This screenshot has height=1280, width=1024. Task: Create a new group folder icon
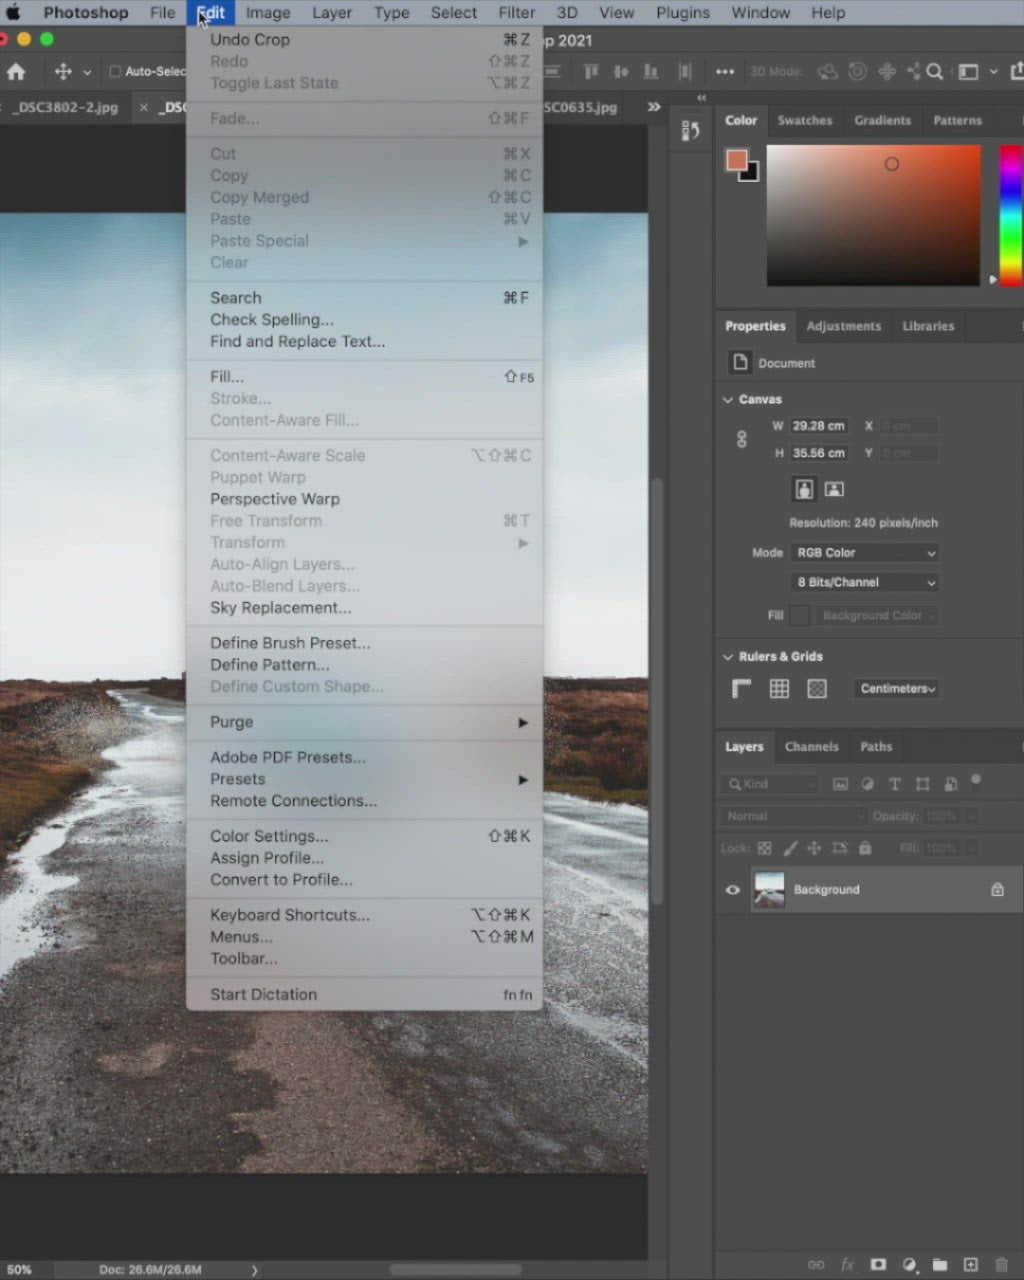tap(940, 1265)
